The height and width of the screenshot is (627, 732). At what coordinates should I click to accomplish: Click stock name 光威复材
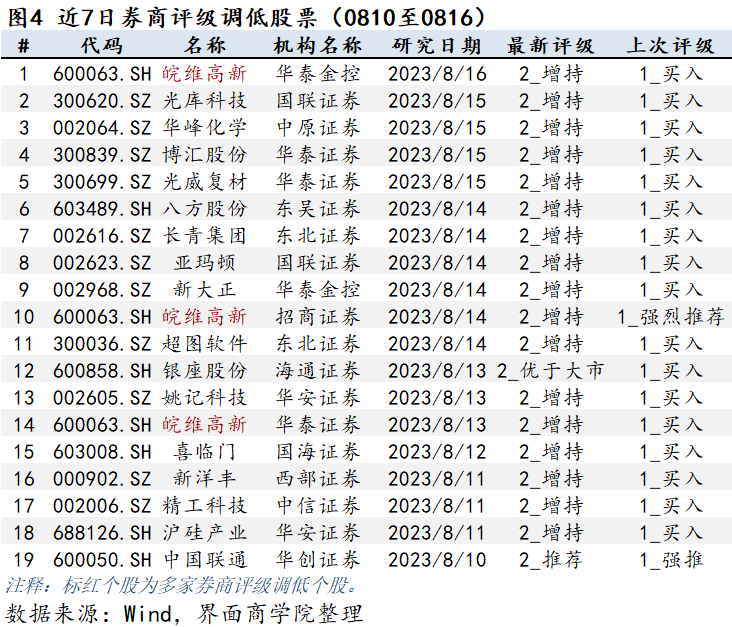coord(204,182)
